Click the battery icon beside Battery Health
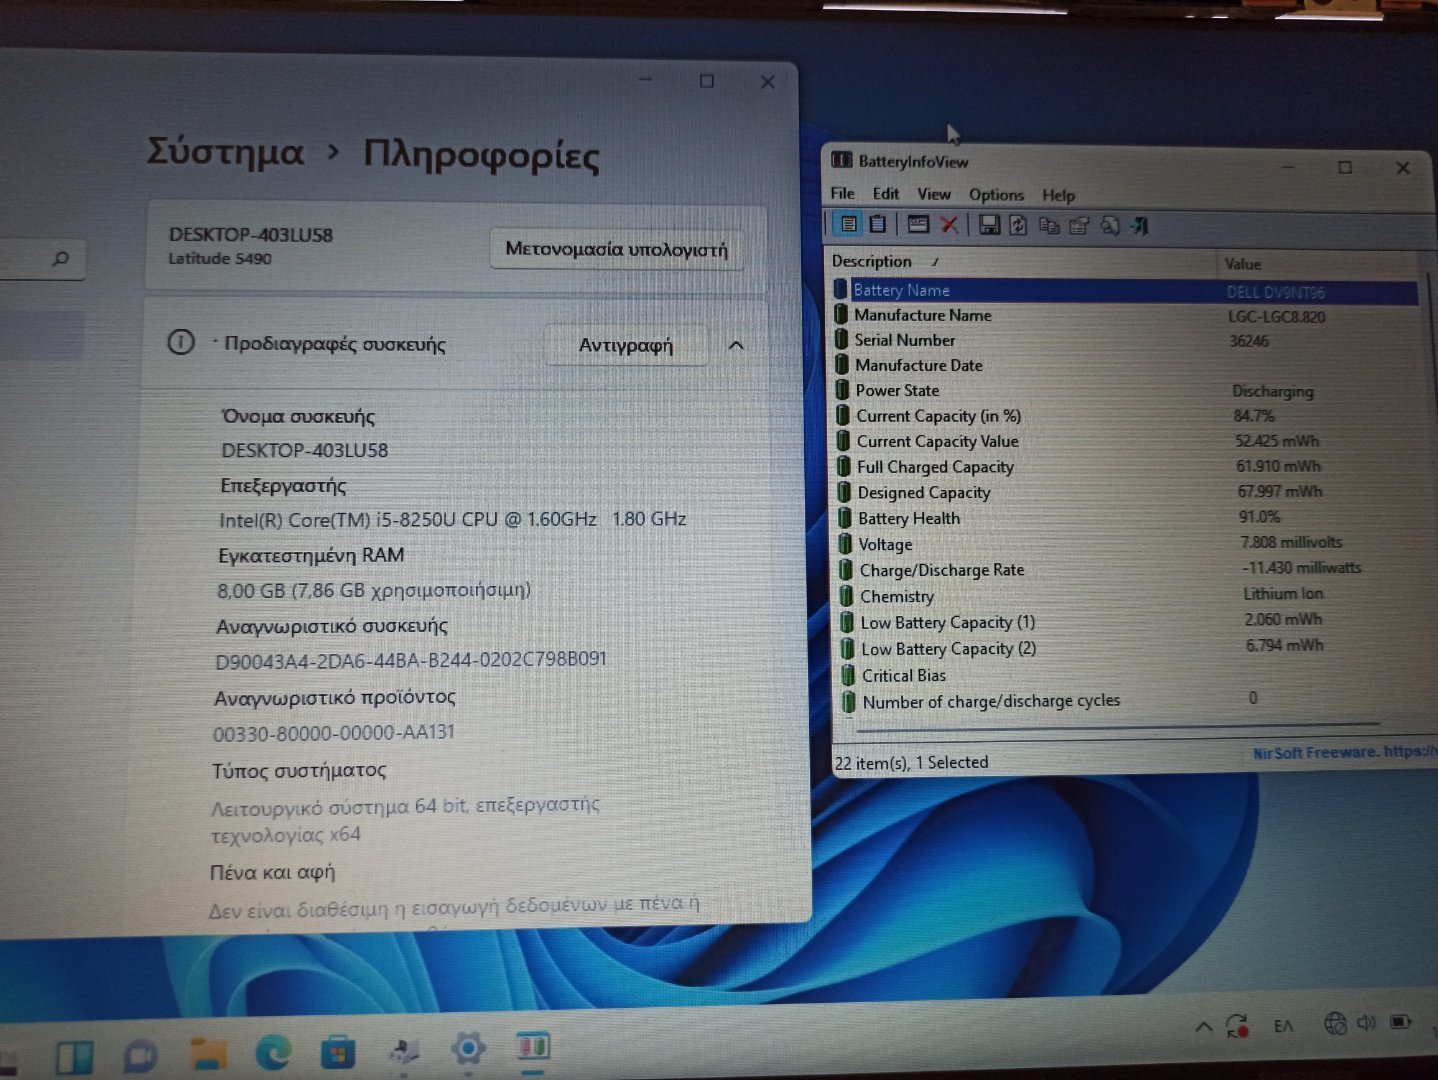This screenshot has height=1080, width=1438. pyautogui.click(x=845, y=517)
